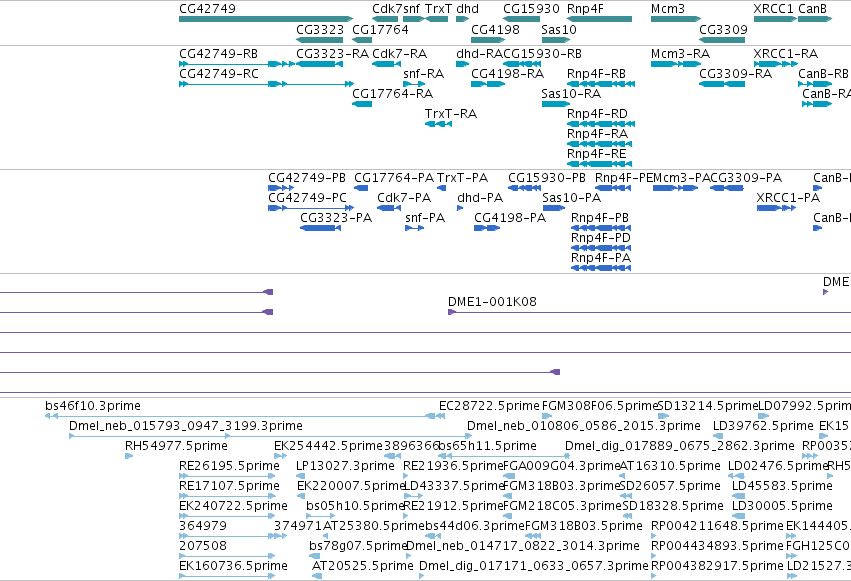Viewport: 851px width, 581px height.
Task: Click the LD30005.5prime EST
Action: click(739, 517)
